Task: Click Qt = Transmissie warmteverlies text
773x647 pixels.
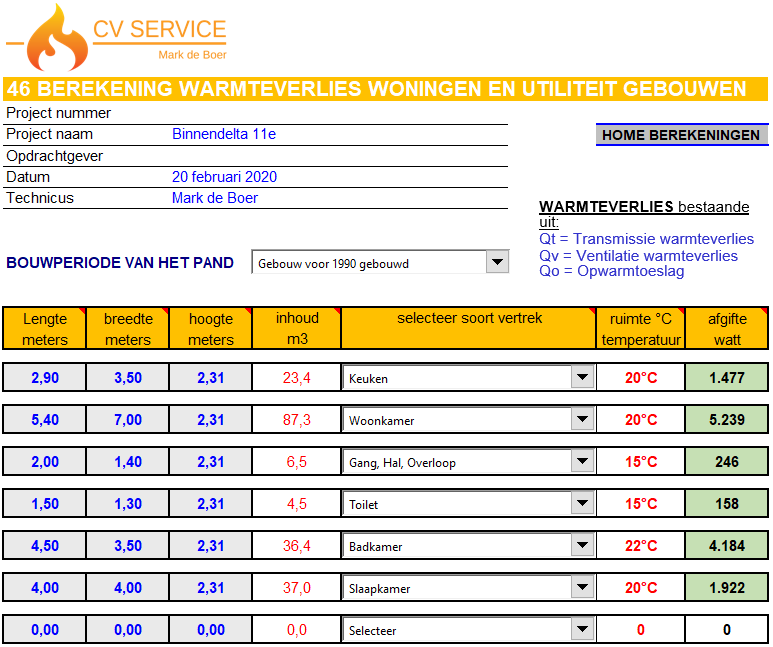Action: pos(646,239)
